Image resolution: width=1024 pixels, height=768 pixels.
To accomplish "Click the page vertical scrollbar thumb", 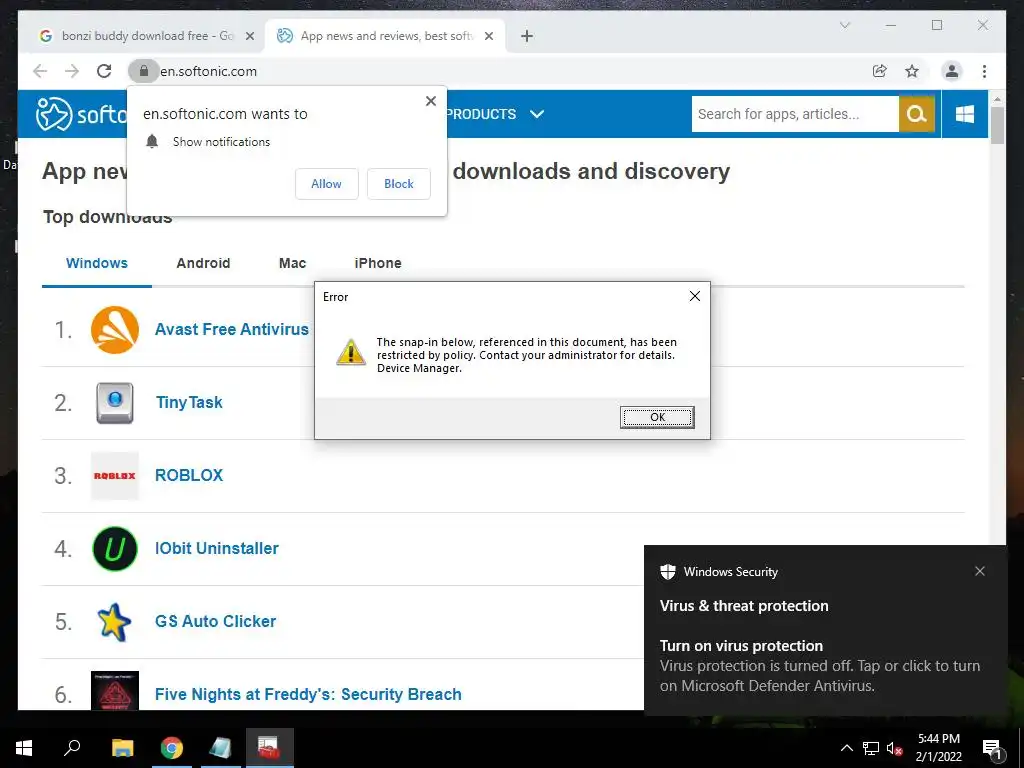I will click(x=997, y=124).
